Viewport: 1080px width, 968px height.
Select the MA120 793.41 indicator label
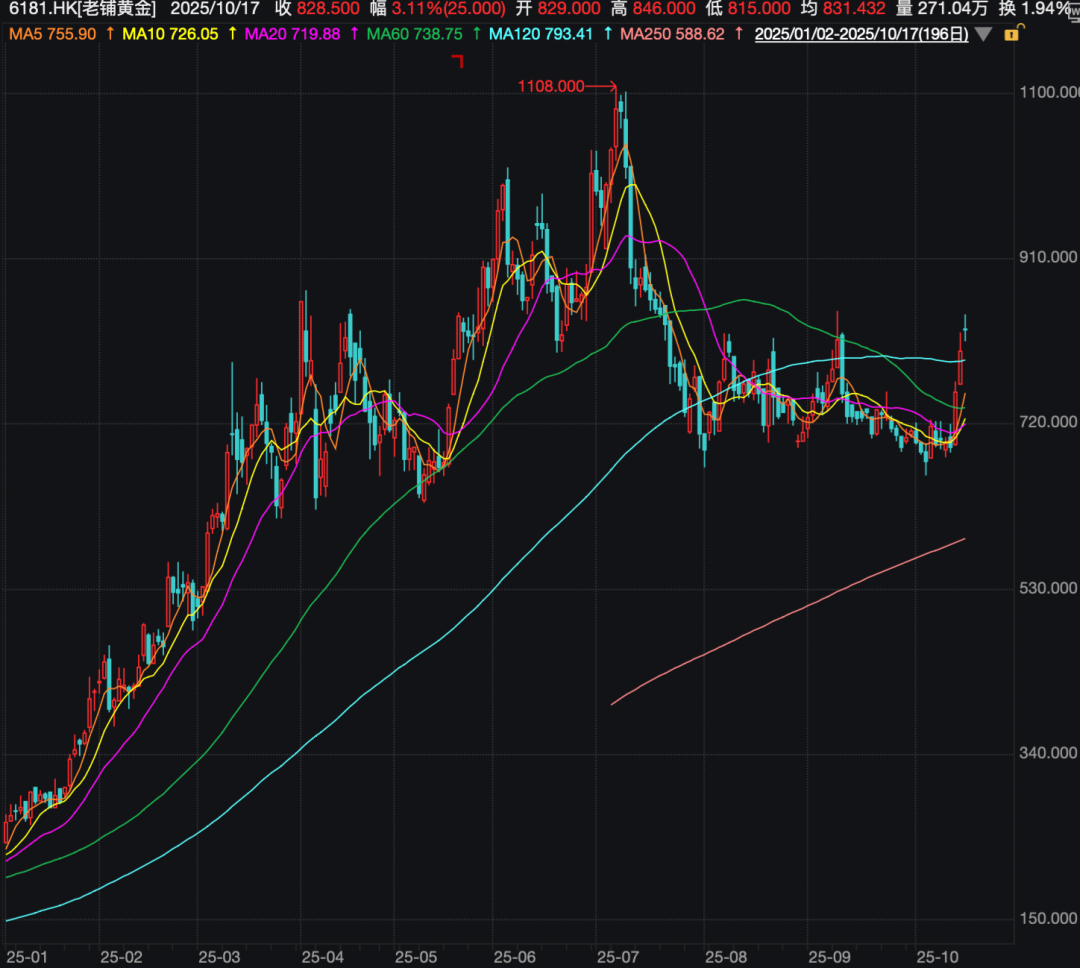541,34
